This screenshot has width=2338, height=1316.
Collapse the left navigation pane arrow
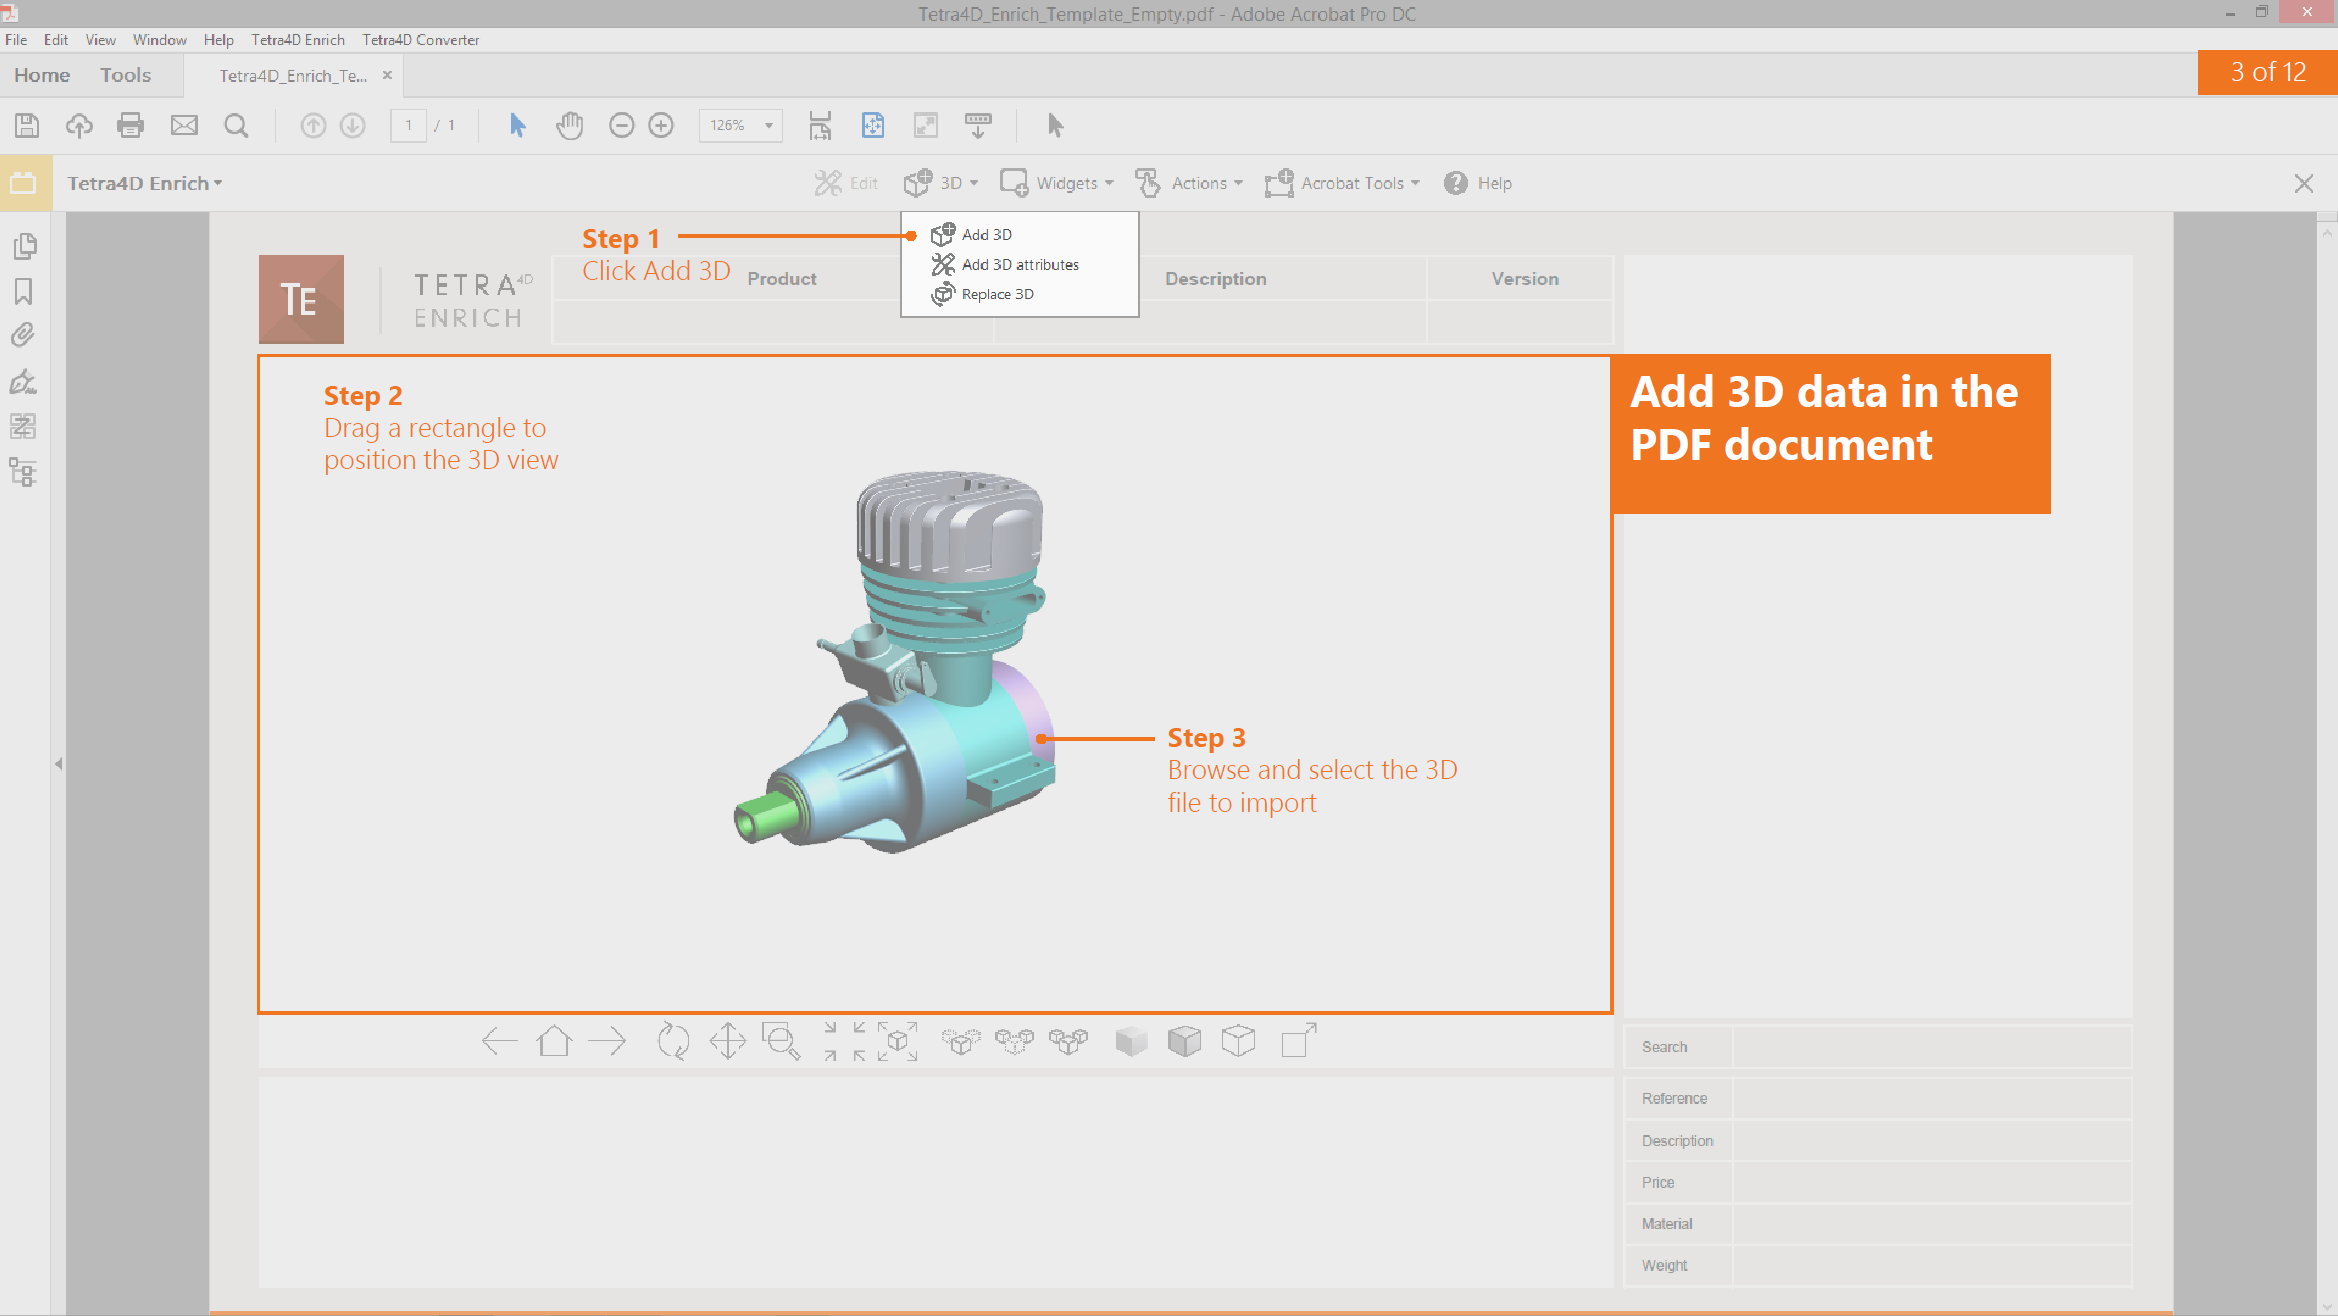click(x=58, y=764)
